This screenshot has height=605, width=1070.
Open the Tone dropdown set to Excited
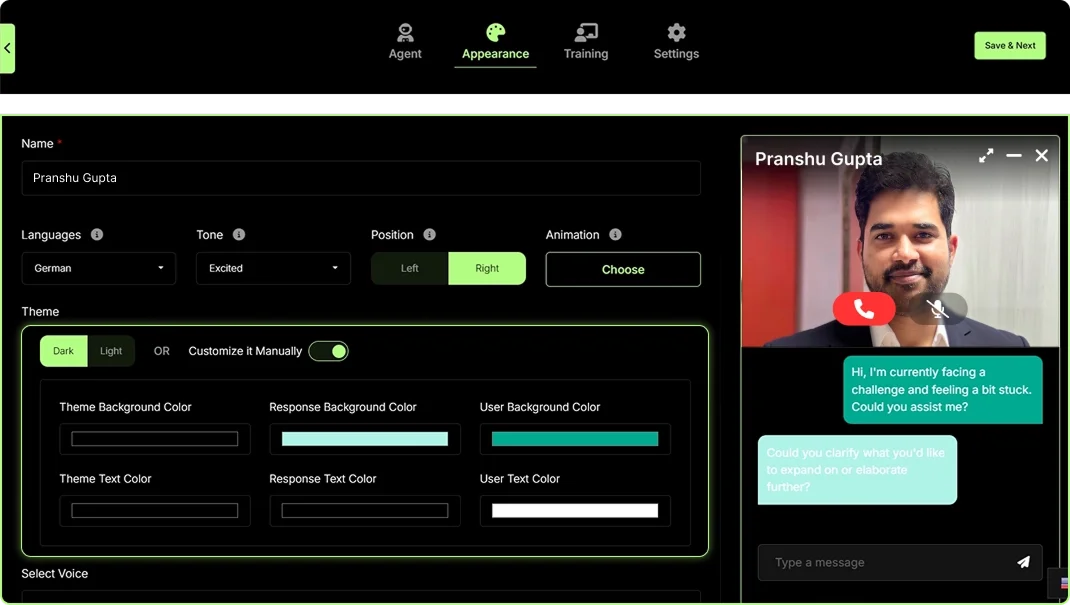[274, 268]
